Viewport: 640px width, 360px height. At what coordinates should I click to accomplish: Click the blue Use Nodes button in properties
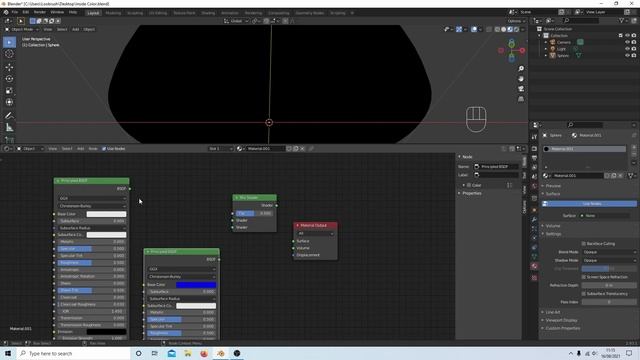click(x=589, y=204)
